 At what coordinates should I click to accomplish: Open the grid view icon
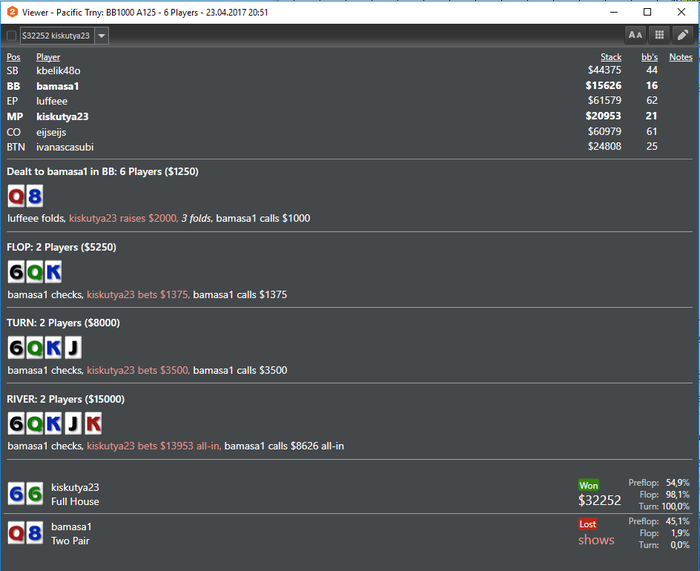tap(659, 35)
